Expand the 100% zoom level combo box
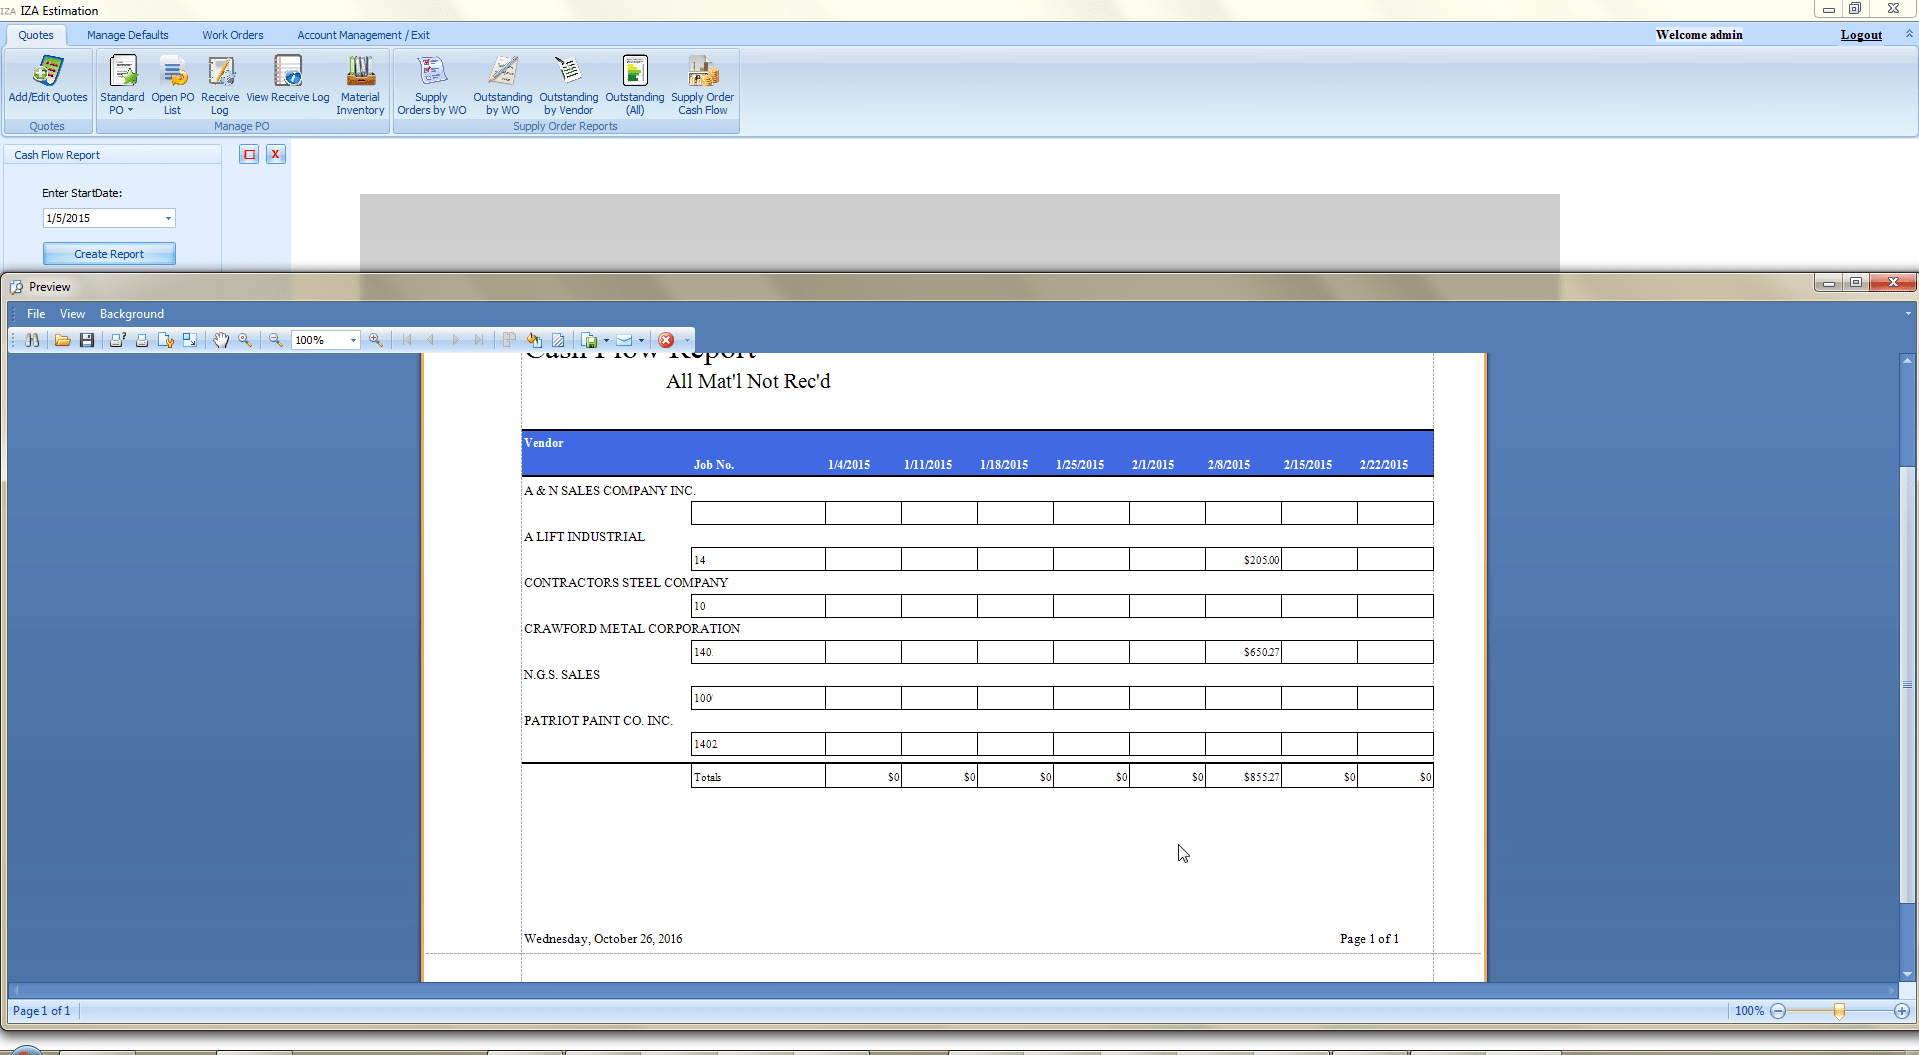Viewport: 1919px width, 1055px height. point(353,340)
